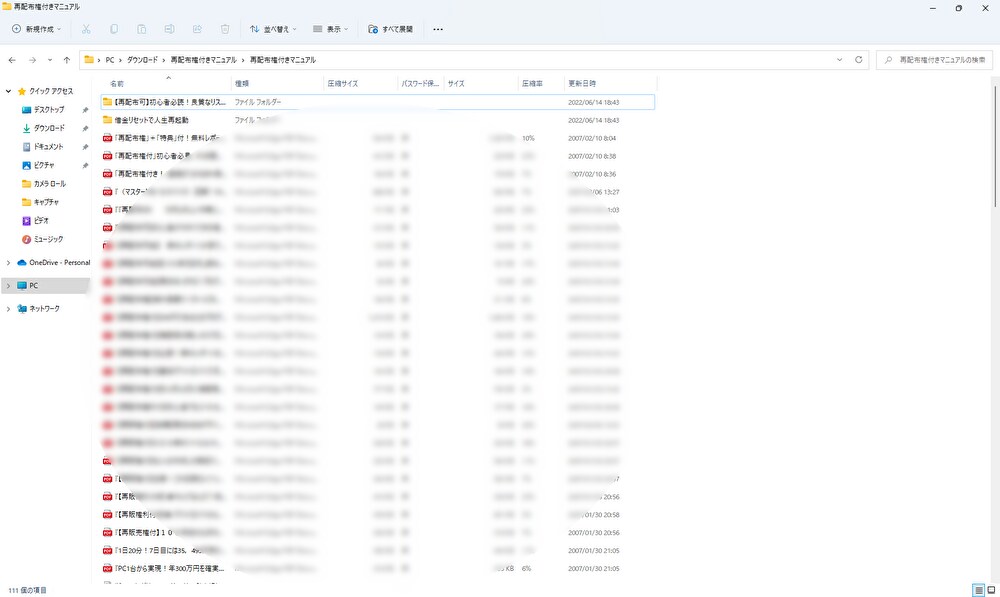The width and height of the screenshot is (1000, 597).
Task: Go up one folder level
Action: pyautogui.click(x=66, y=60)
